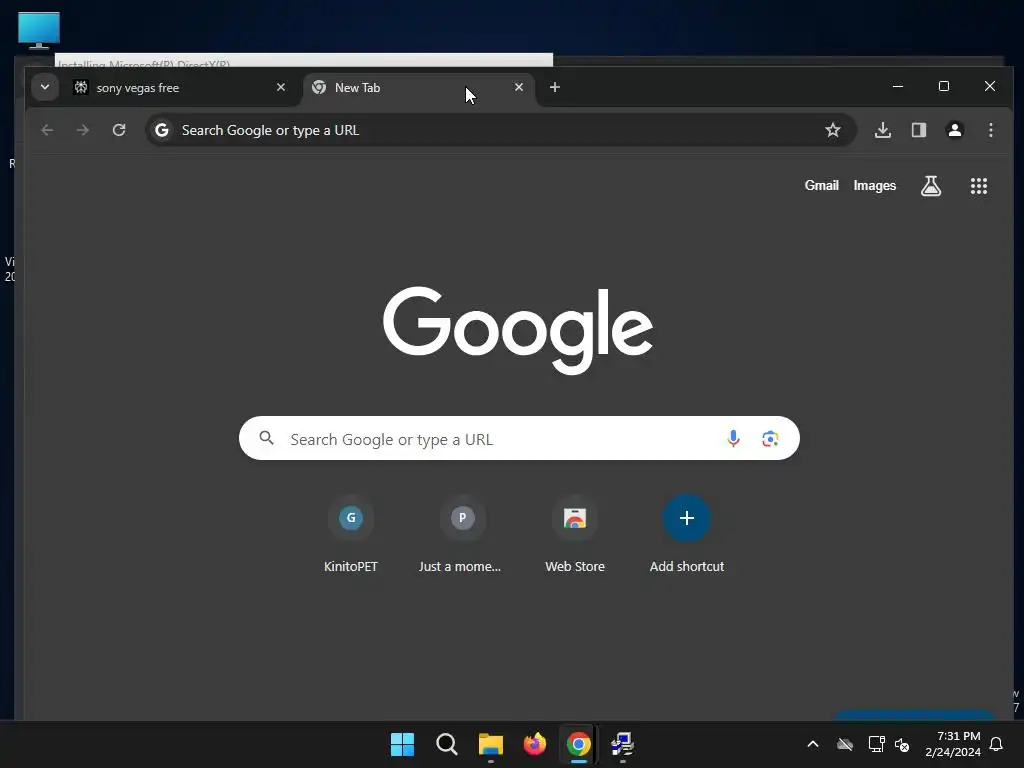Click the magnifier icon in search box
Viewport: 1024px width, 768px height.
[266, 438]
